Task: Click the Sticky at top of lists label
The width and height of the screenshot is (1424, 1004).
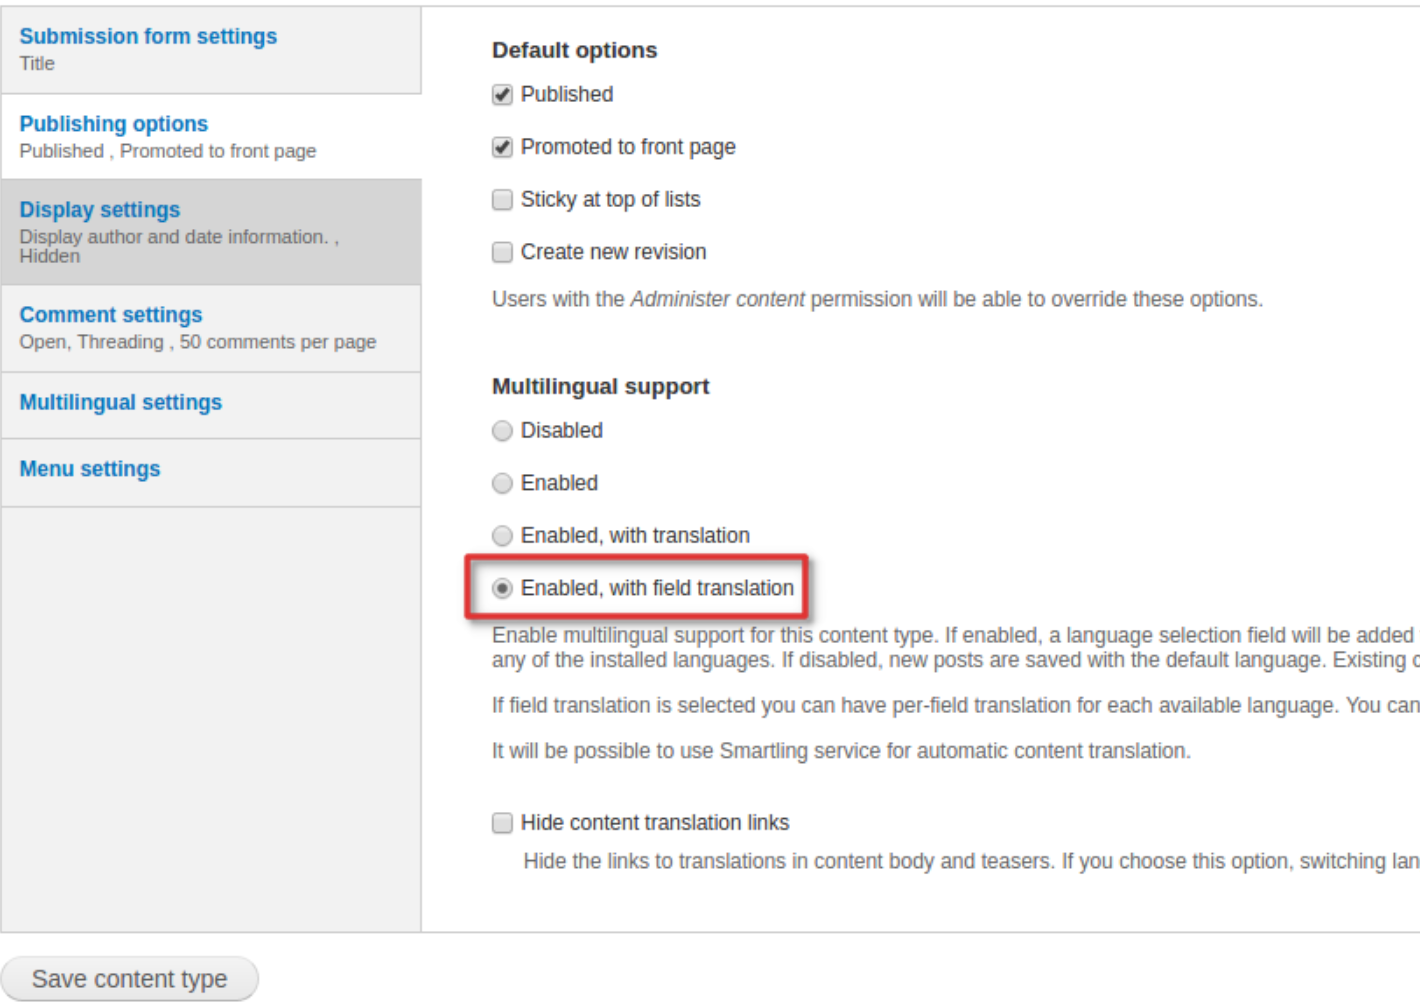Action: pyautogui.click(x=610, y=200)
